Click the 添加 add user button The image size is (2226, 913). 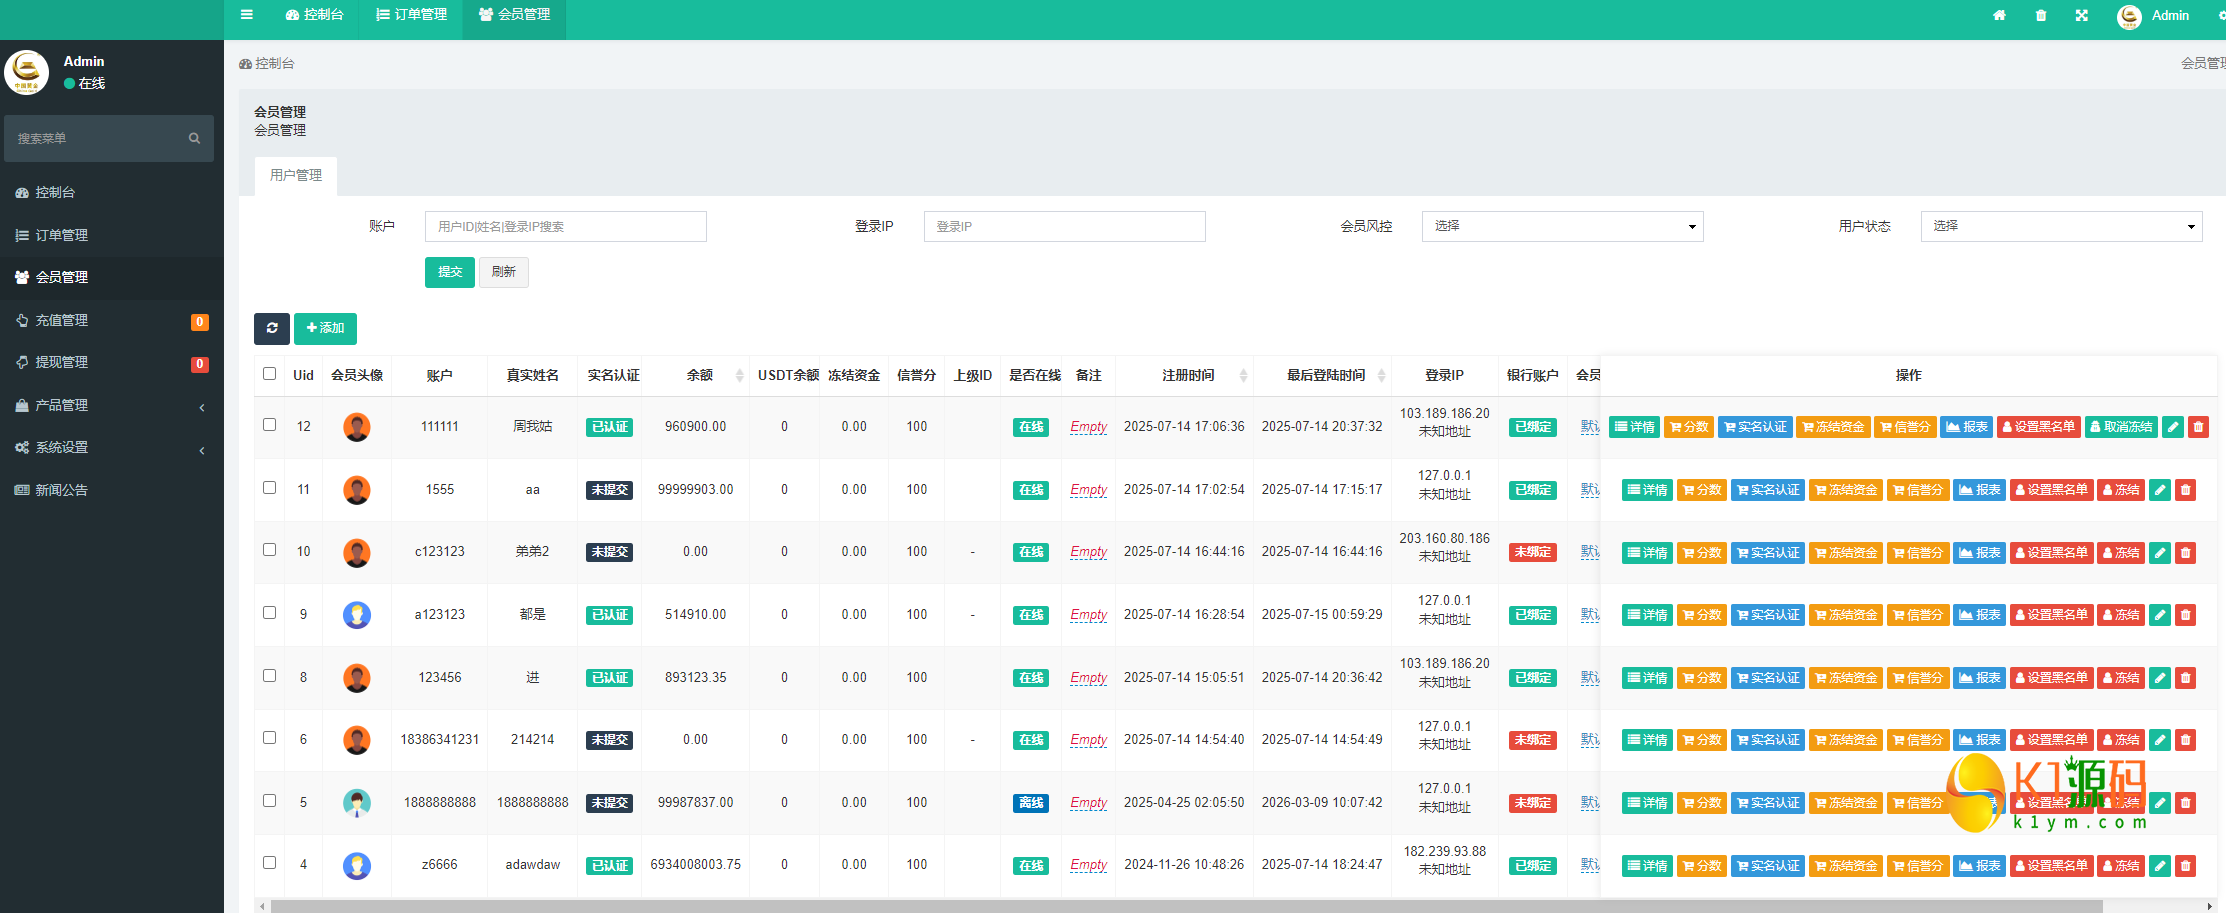point(325,328)
